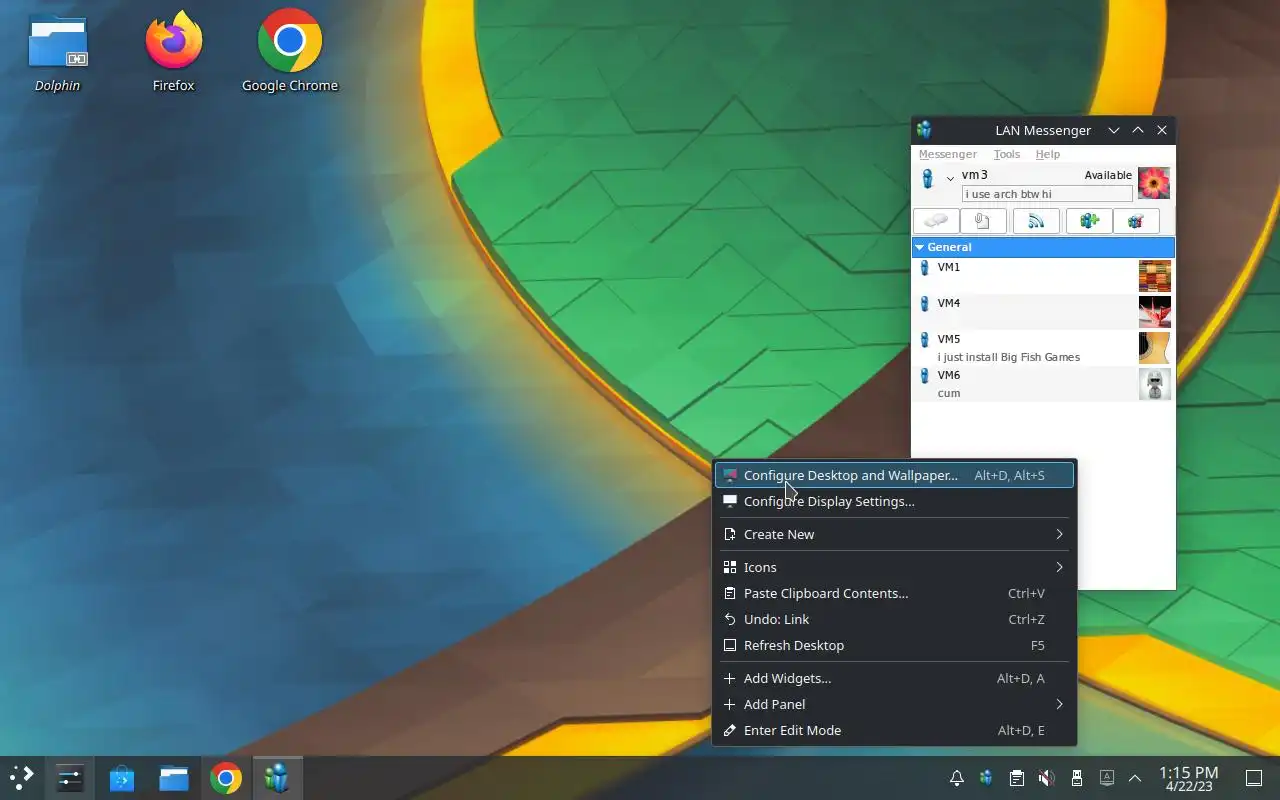Collapse the General contact group
Image resolution: width=1280 pixels, height=800 pixels.
pos(920,247)
